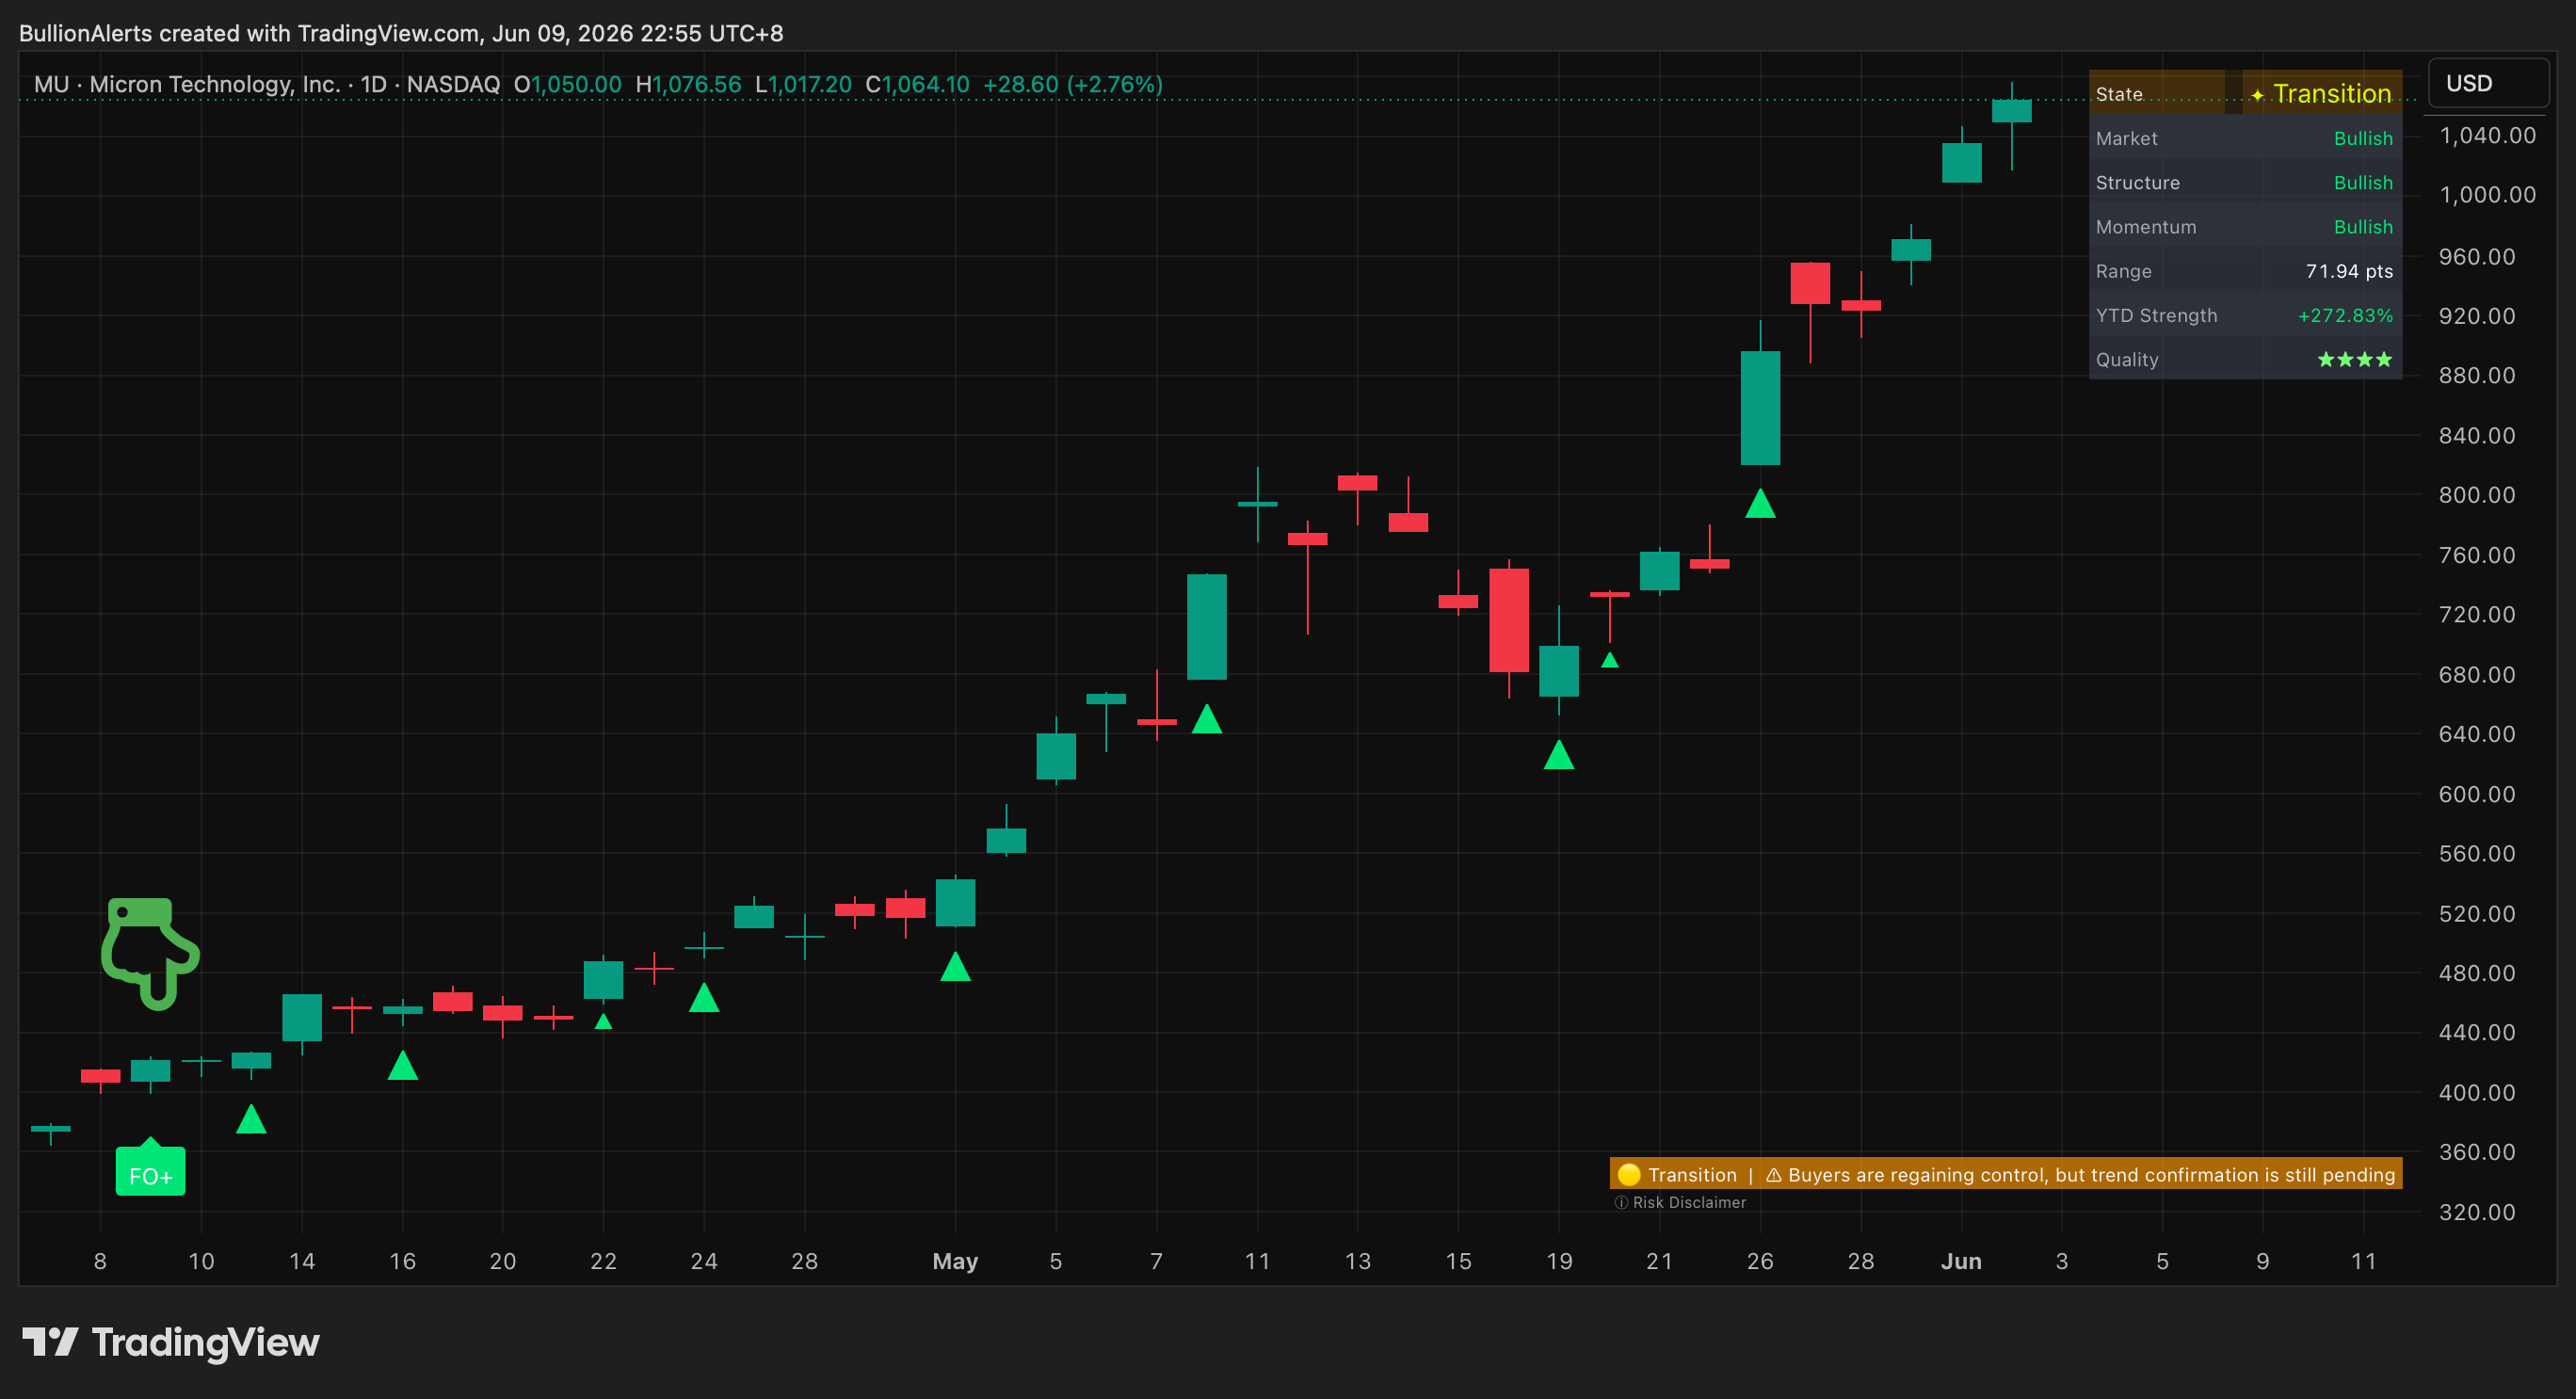Click the green pointing hand icon

click(150, 953)
